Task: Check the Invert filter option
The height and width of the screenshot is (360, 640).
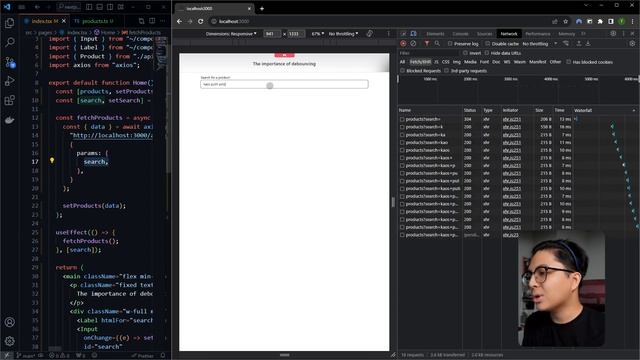Action: pos(465,53)
